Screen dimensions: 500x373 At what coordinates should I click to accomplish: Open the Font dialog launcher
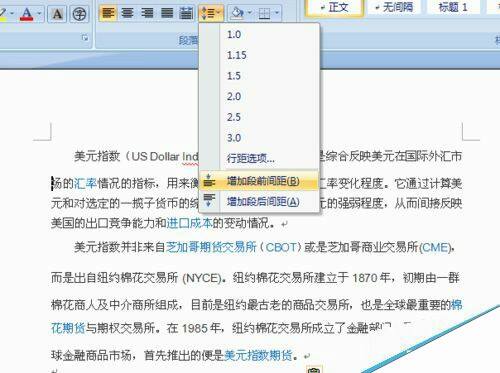tap(85, 38)
